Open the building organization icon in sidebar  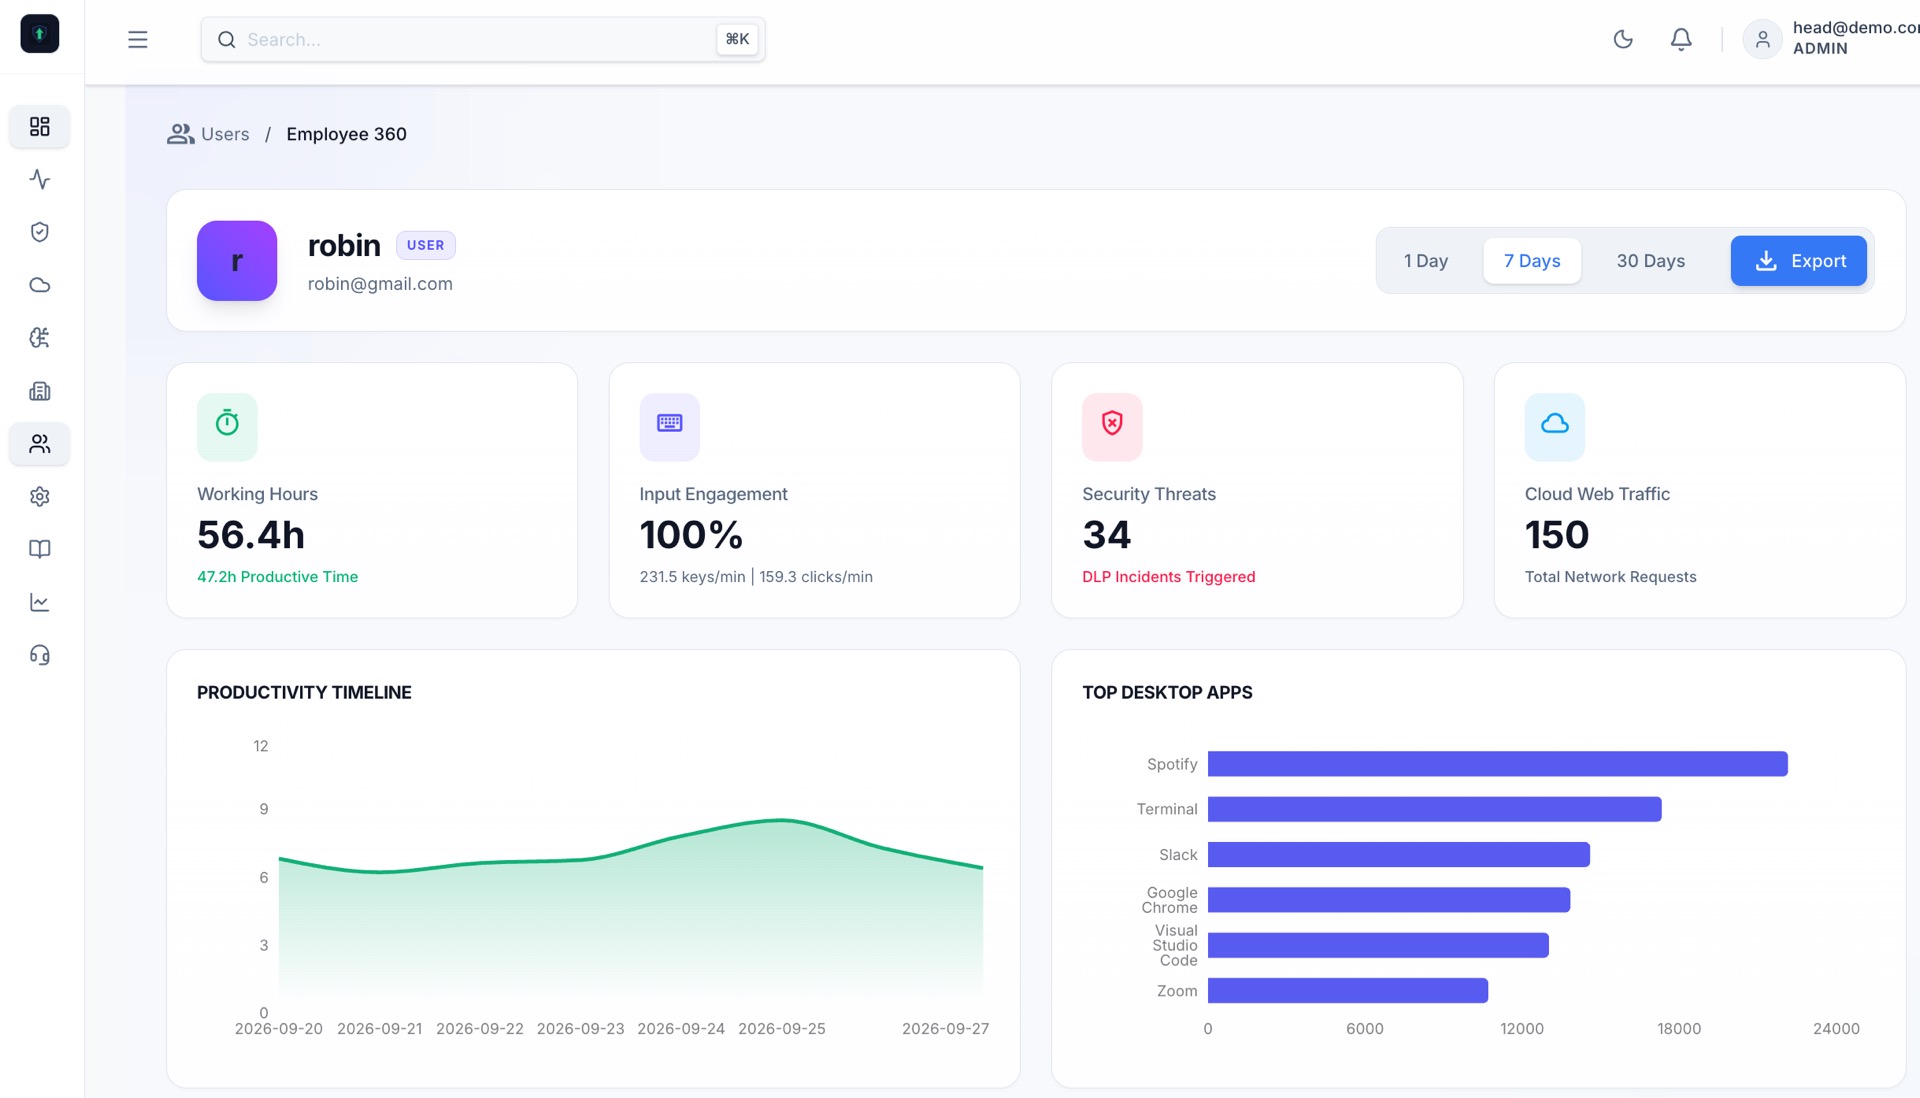[x=40, y=391]
